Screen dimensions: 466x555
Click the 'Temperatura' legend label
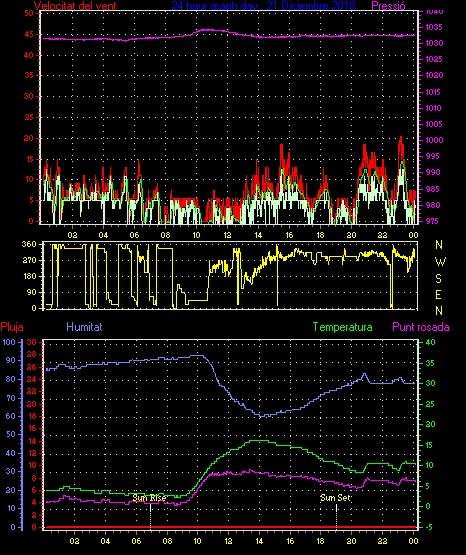pyautogui.click(x=343, y=327)
